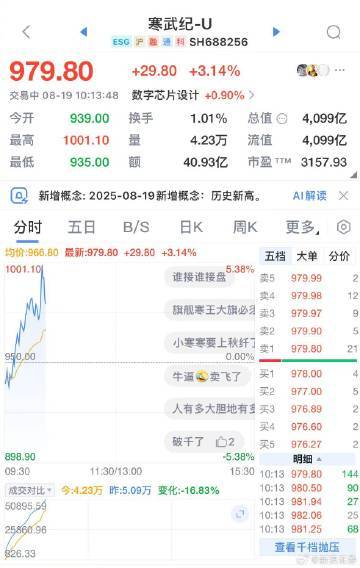Image resolution: width=360 pixels, height=568 pixels.
Task: Go back with the left chevron arrow
Action: point(26,32)
